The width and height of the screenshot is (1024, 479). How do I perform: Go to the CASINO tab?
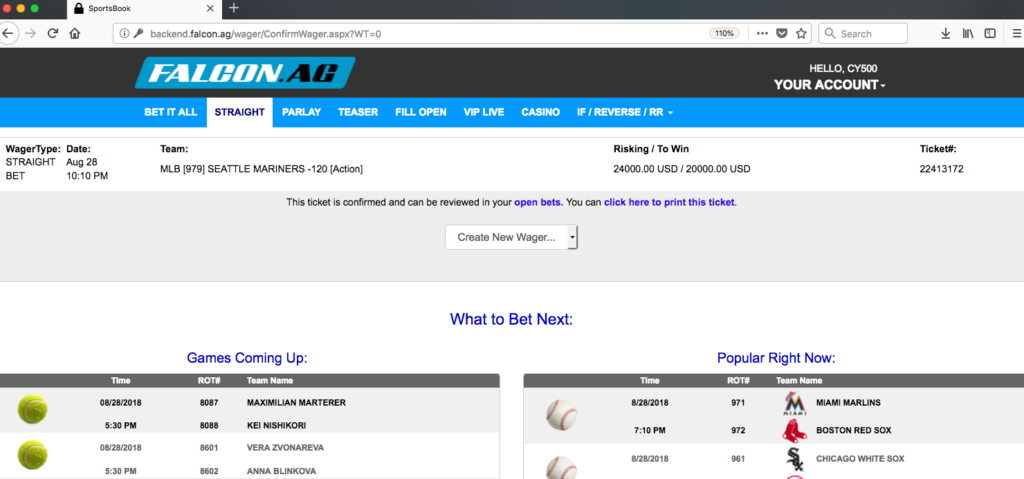(541, 112)
